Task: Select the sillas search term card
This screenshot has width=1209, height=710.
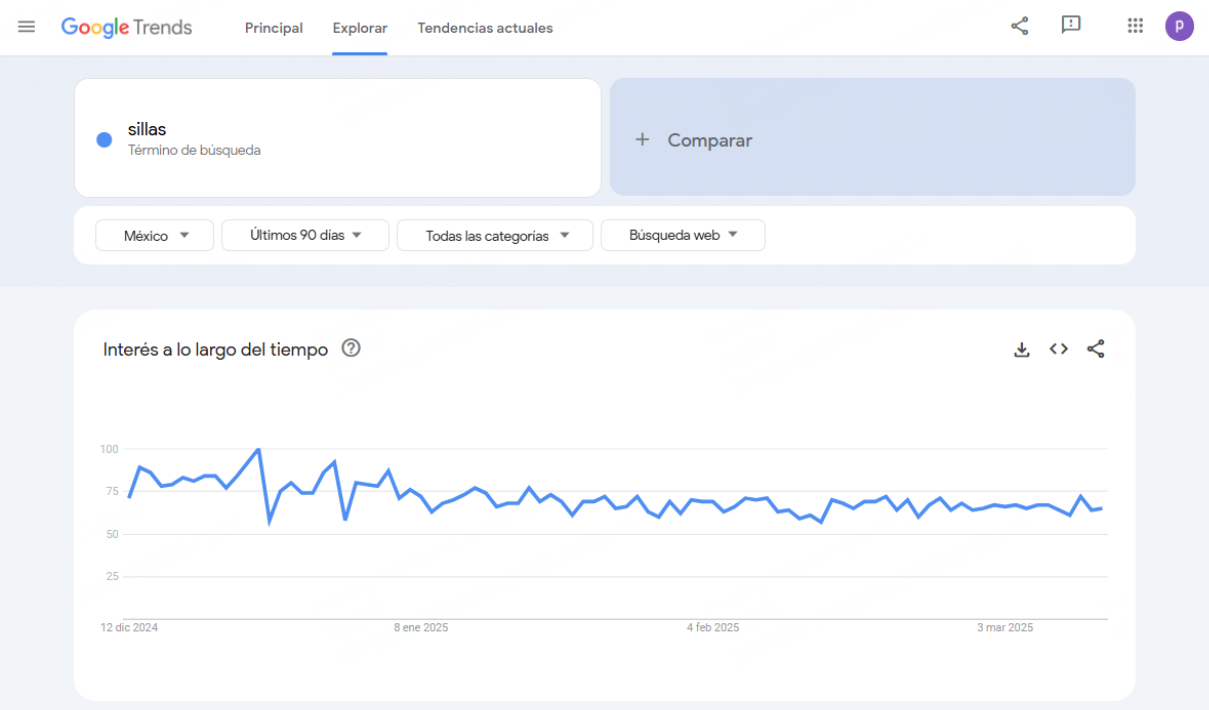Action: tap(337, 138)
